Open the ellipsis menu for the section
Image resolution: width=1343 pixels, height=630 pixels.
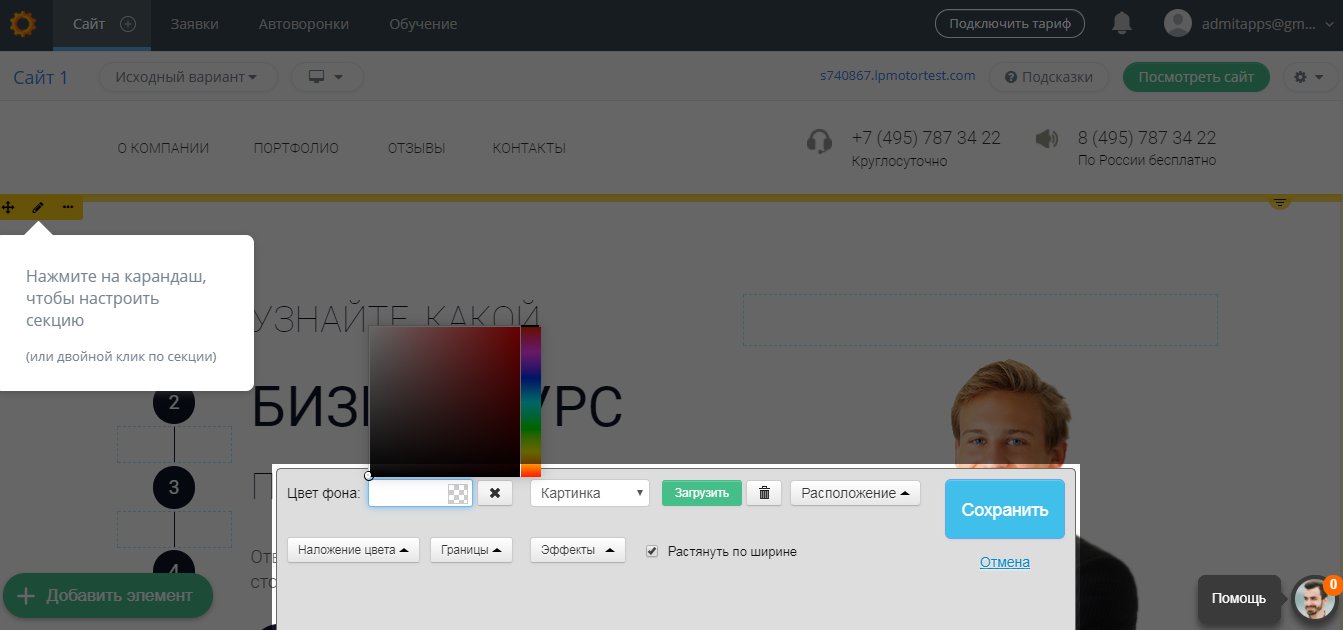(x=67, y=207)
